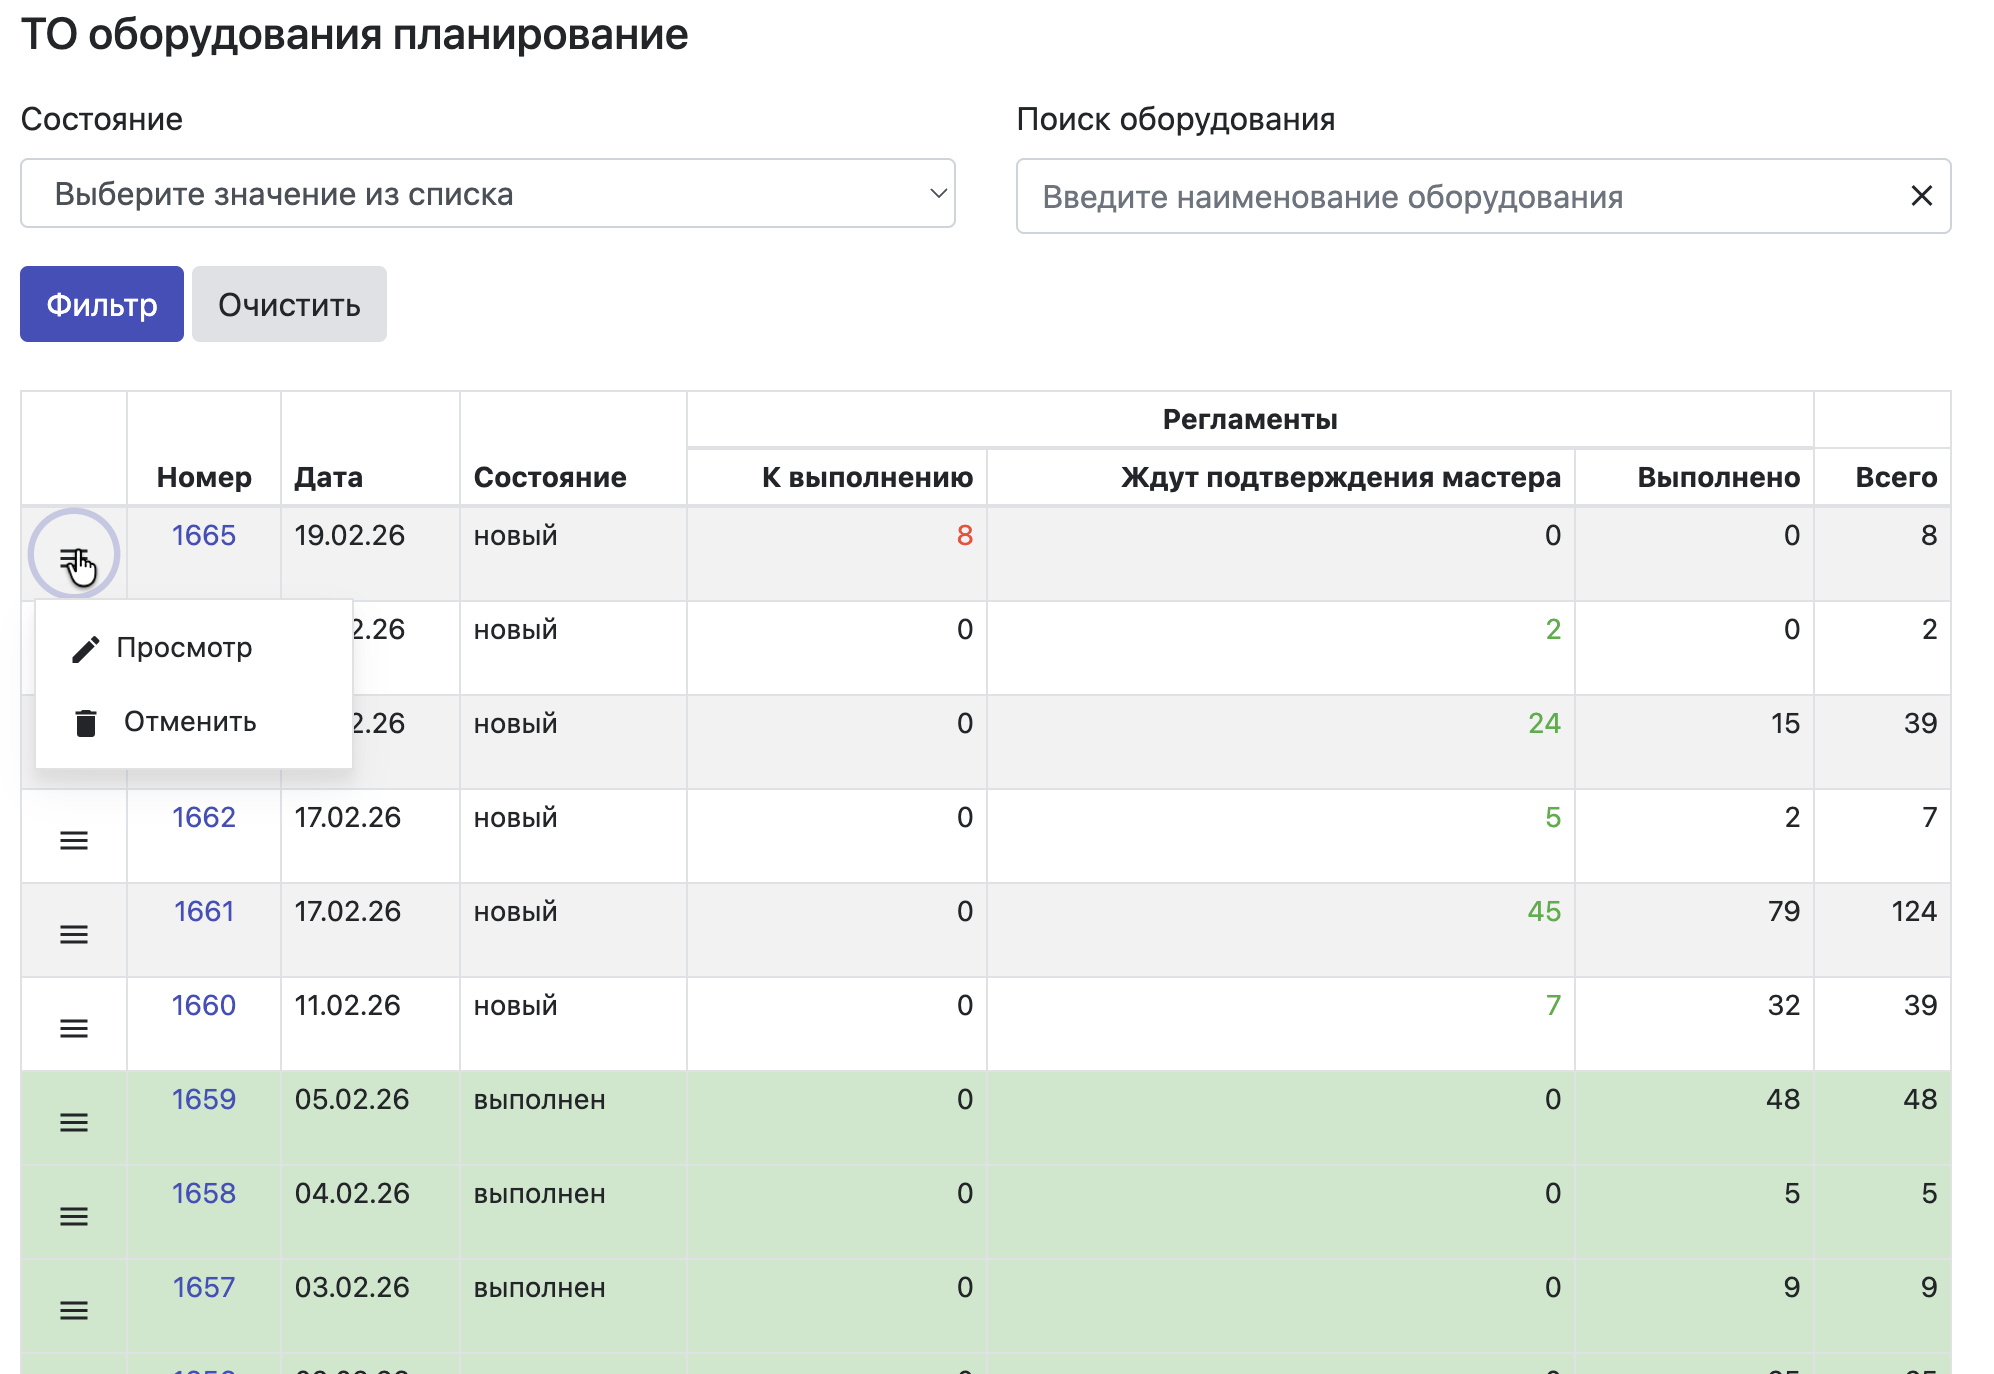Screen dimensions: 1994x1374
Task: Open plan number 1660 link
Action: (204, 1006)
